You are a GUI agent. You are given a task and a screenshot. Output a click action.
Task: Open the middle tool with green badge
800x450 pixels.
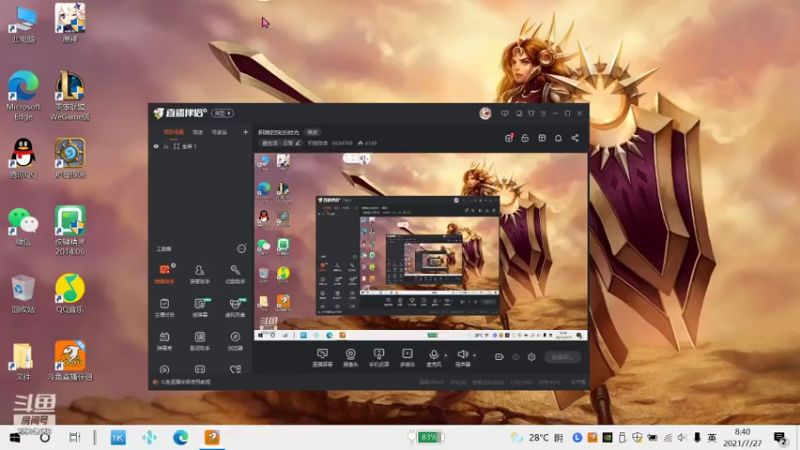(x=199, y=308)
